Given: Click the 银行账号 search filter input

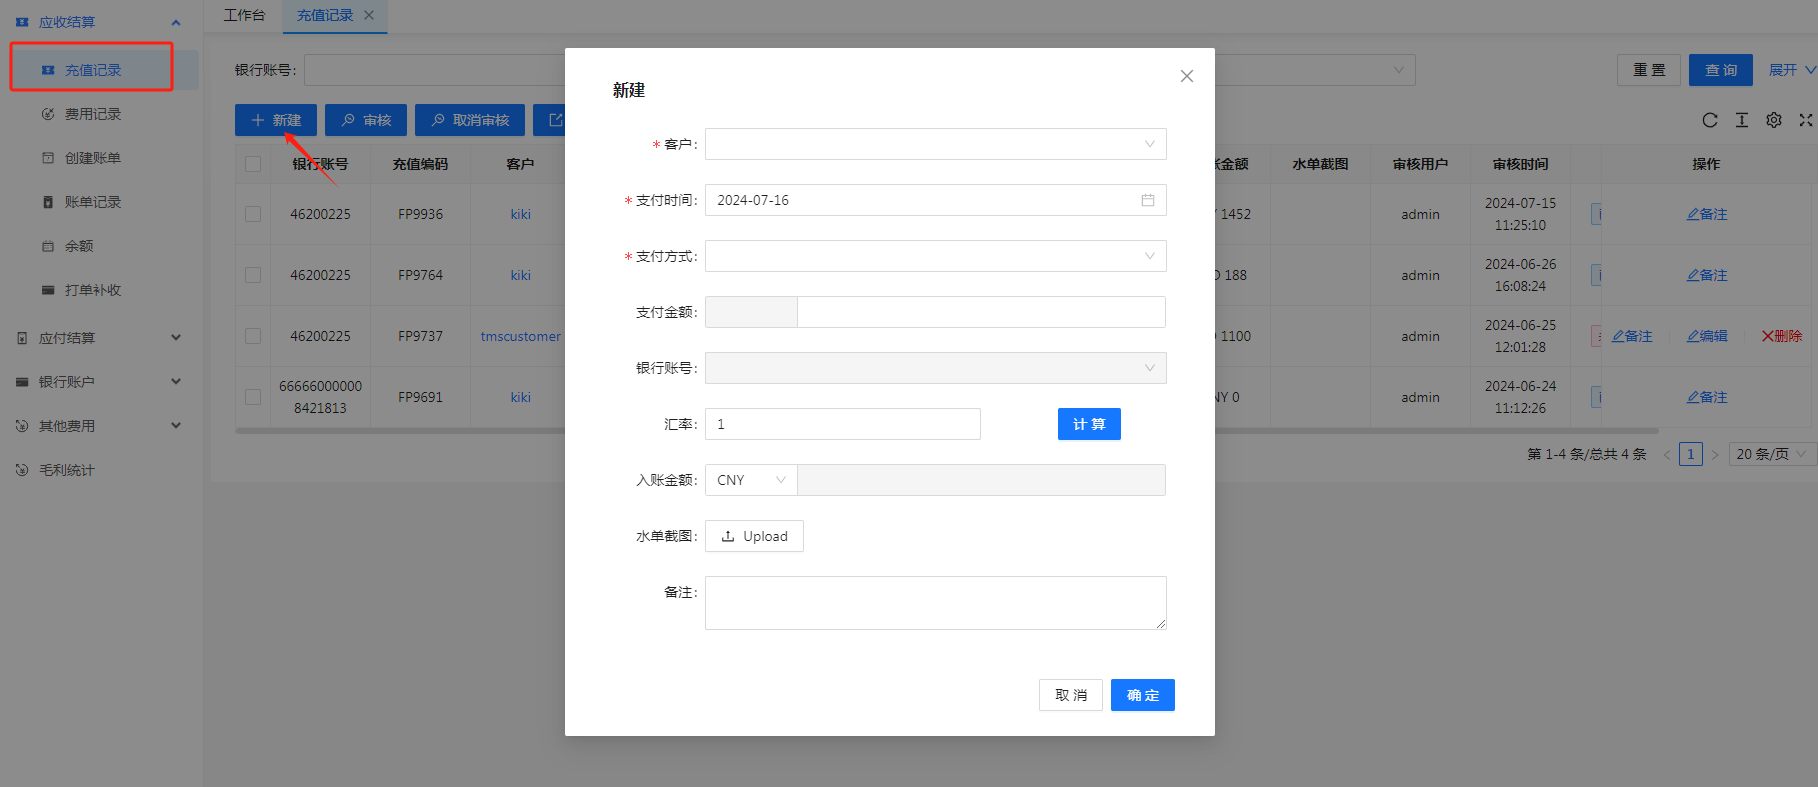Looking at the screenshot, I should 435,70.
